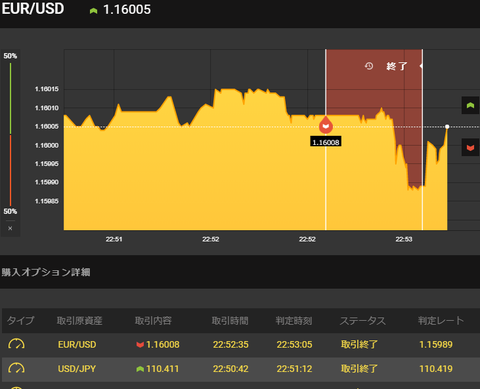
Task: Click the 取引時間 column header
Action: click(230, 321)
